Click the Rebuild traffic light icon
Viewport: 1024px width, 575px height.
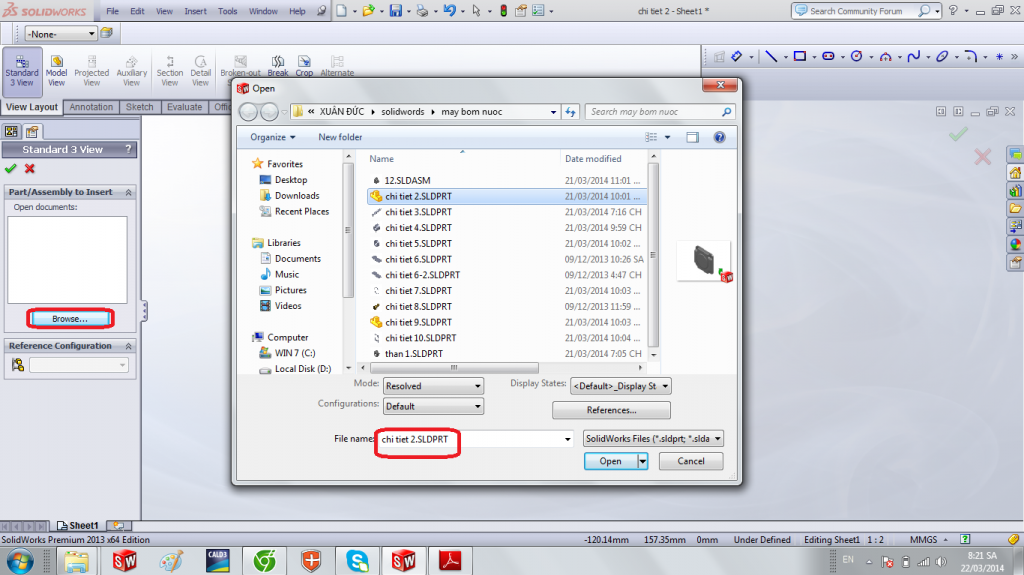(x=504, y=10)
